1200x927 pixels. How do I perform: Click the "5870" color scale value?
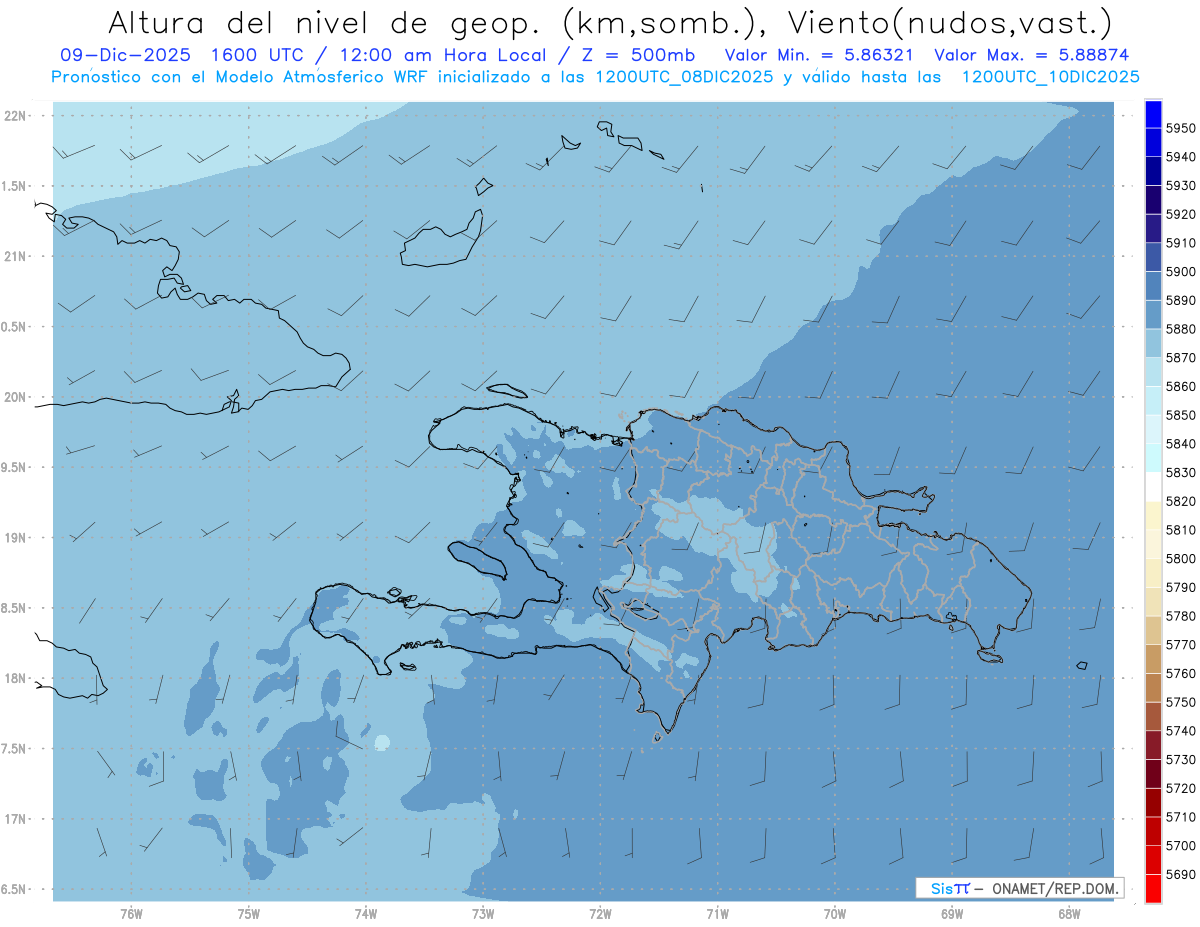pyautogui.click(x=1181, y=357)
